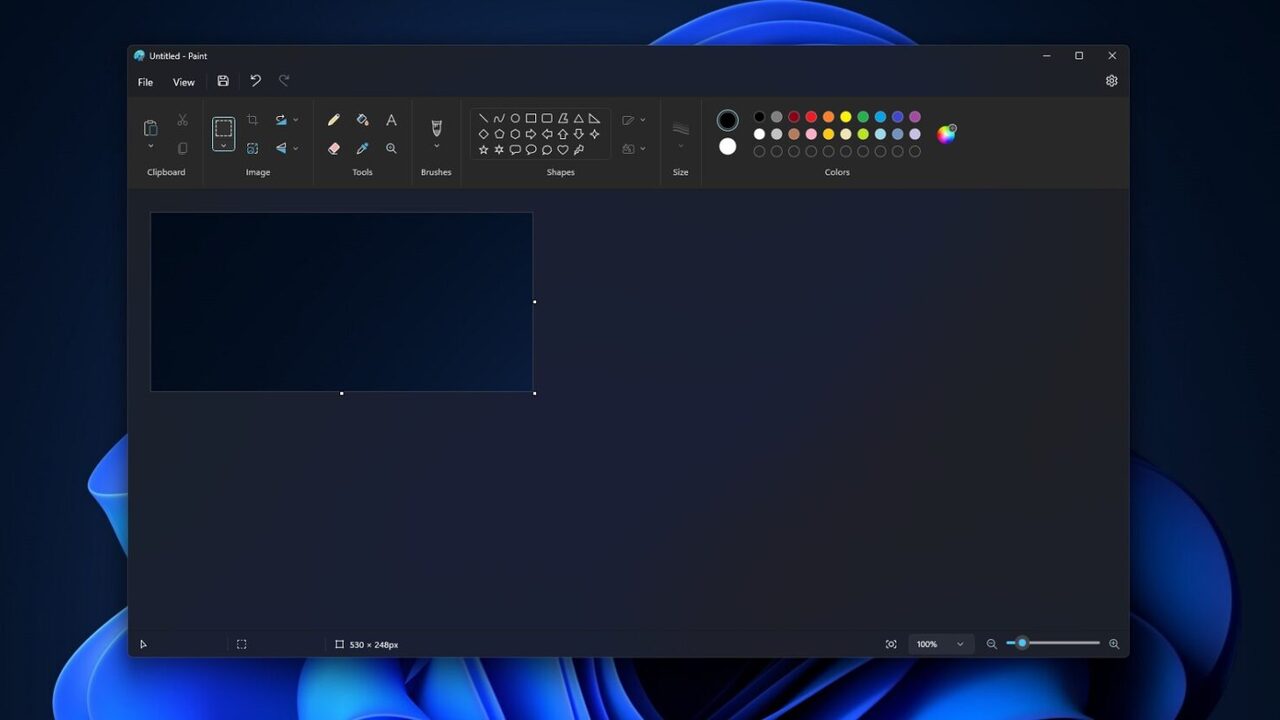Open the View menu
This screenshot has height=720, width=1280.
click(x=184, y=82)
